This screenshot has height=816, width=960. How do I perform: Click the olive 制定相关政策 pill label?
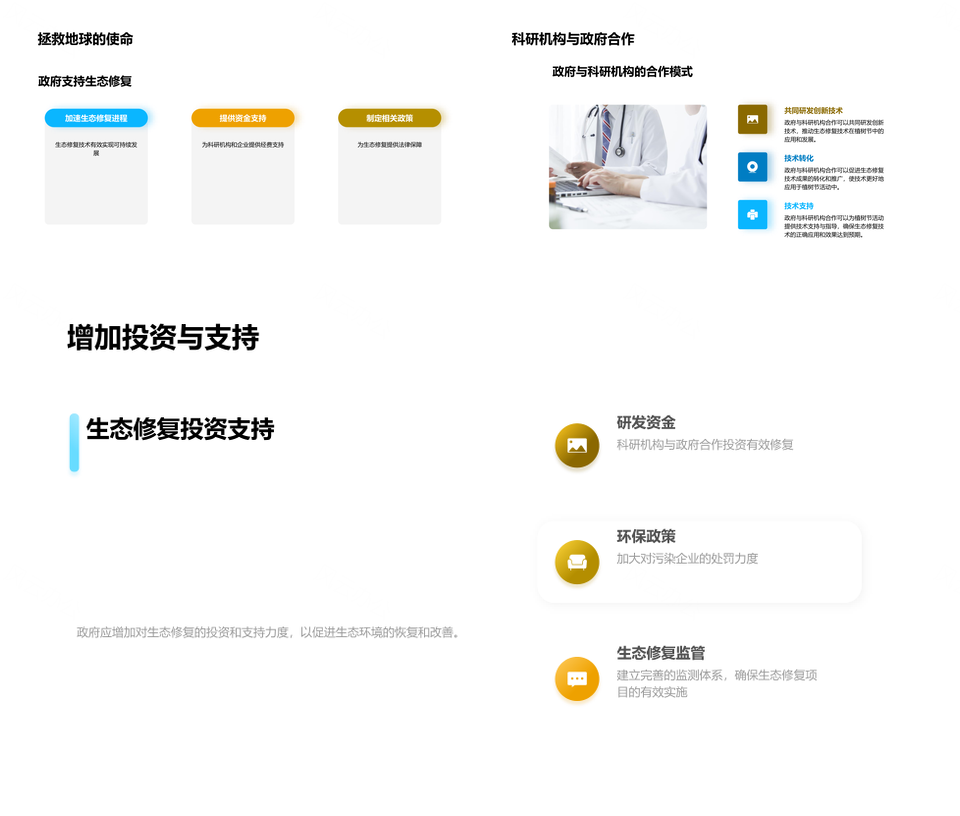[389, 118]
